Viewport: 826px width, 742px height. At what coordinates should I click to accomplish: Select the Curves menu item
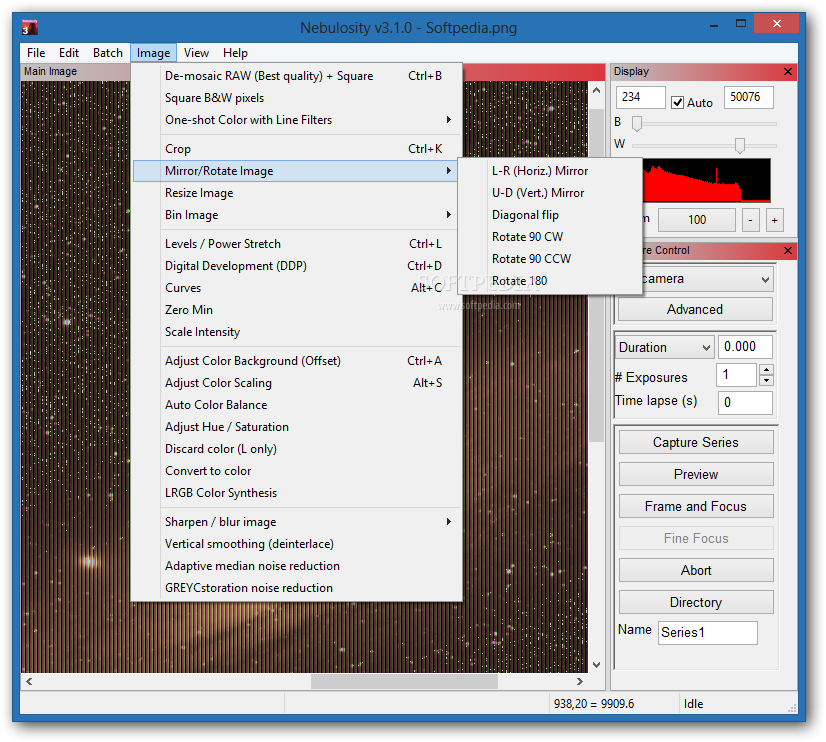(x=296, y=288)
